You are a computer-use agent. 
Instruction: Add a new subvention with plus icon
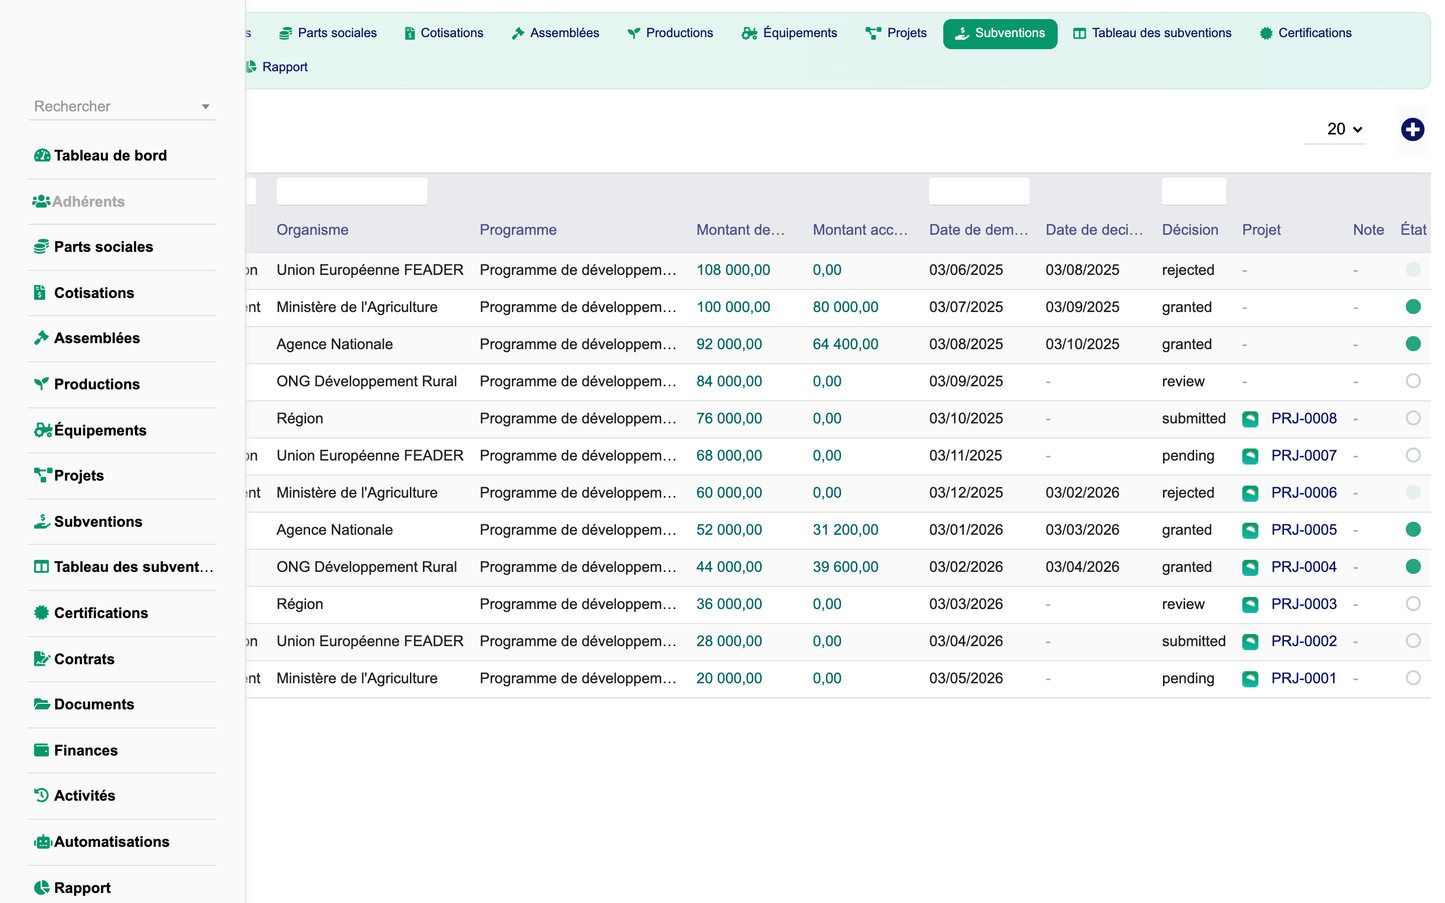1412,129
